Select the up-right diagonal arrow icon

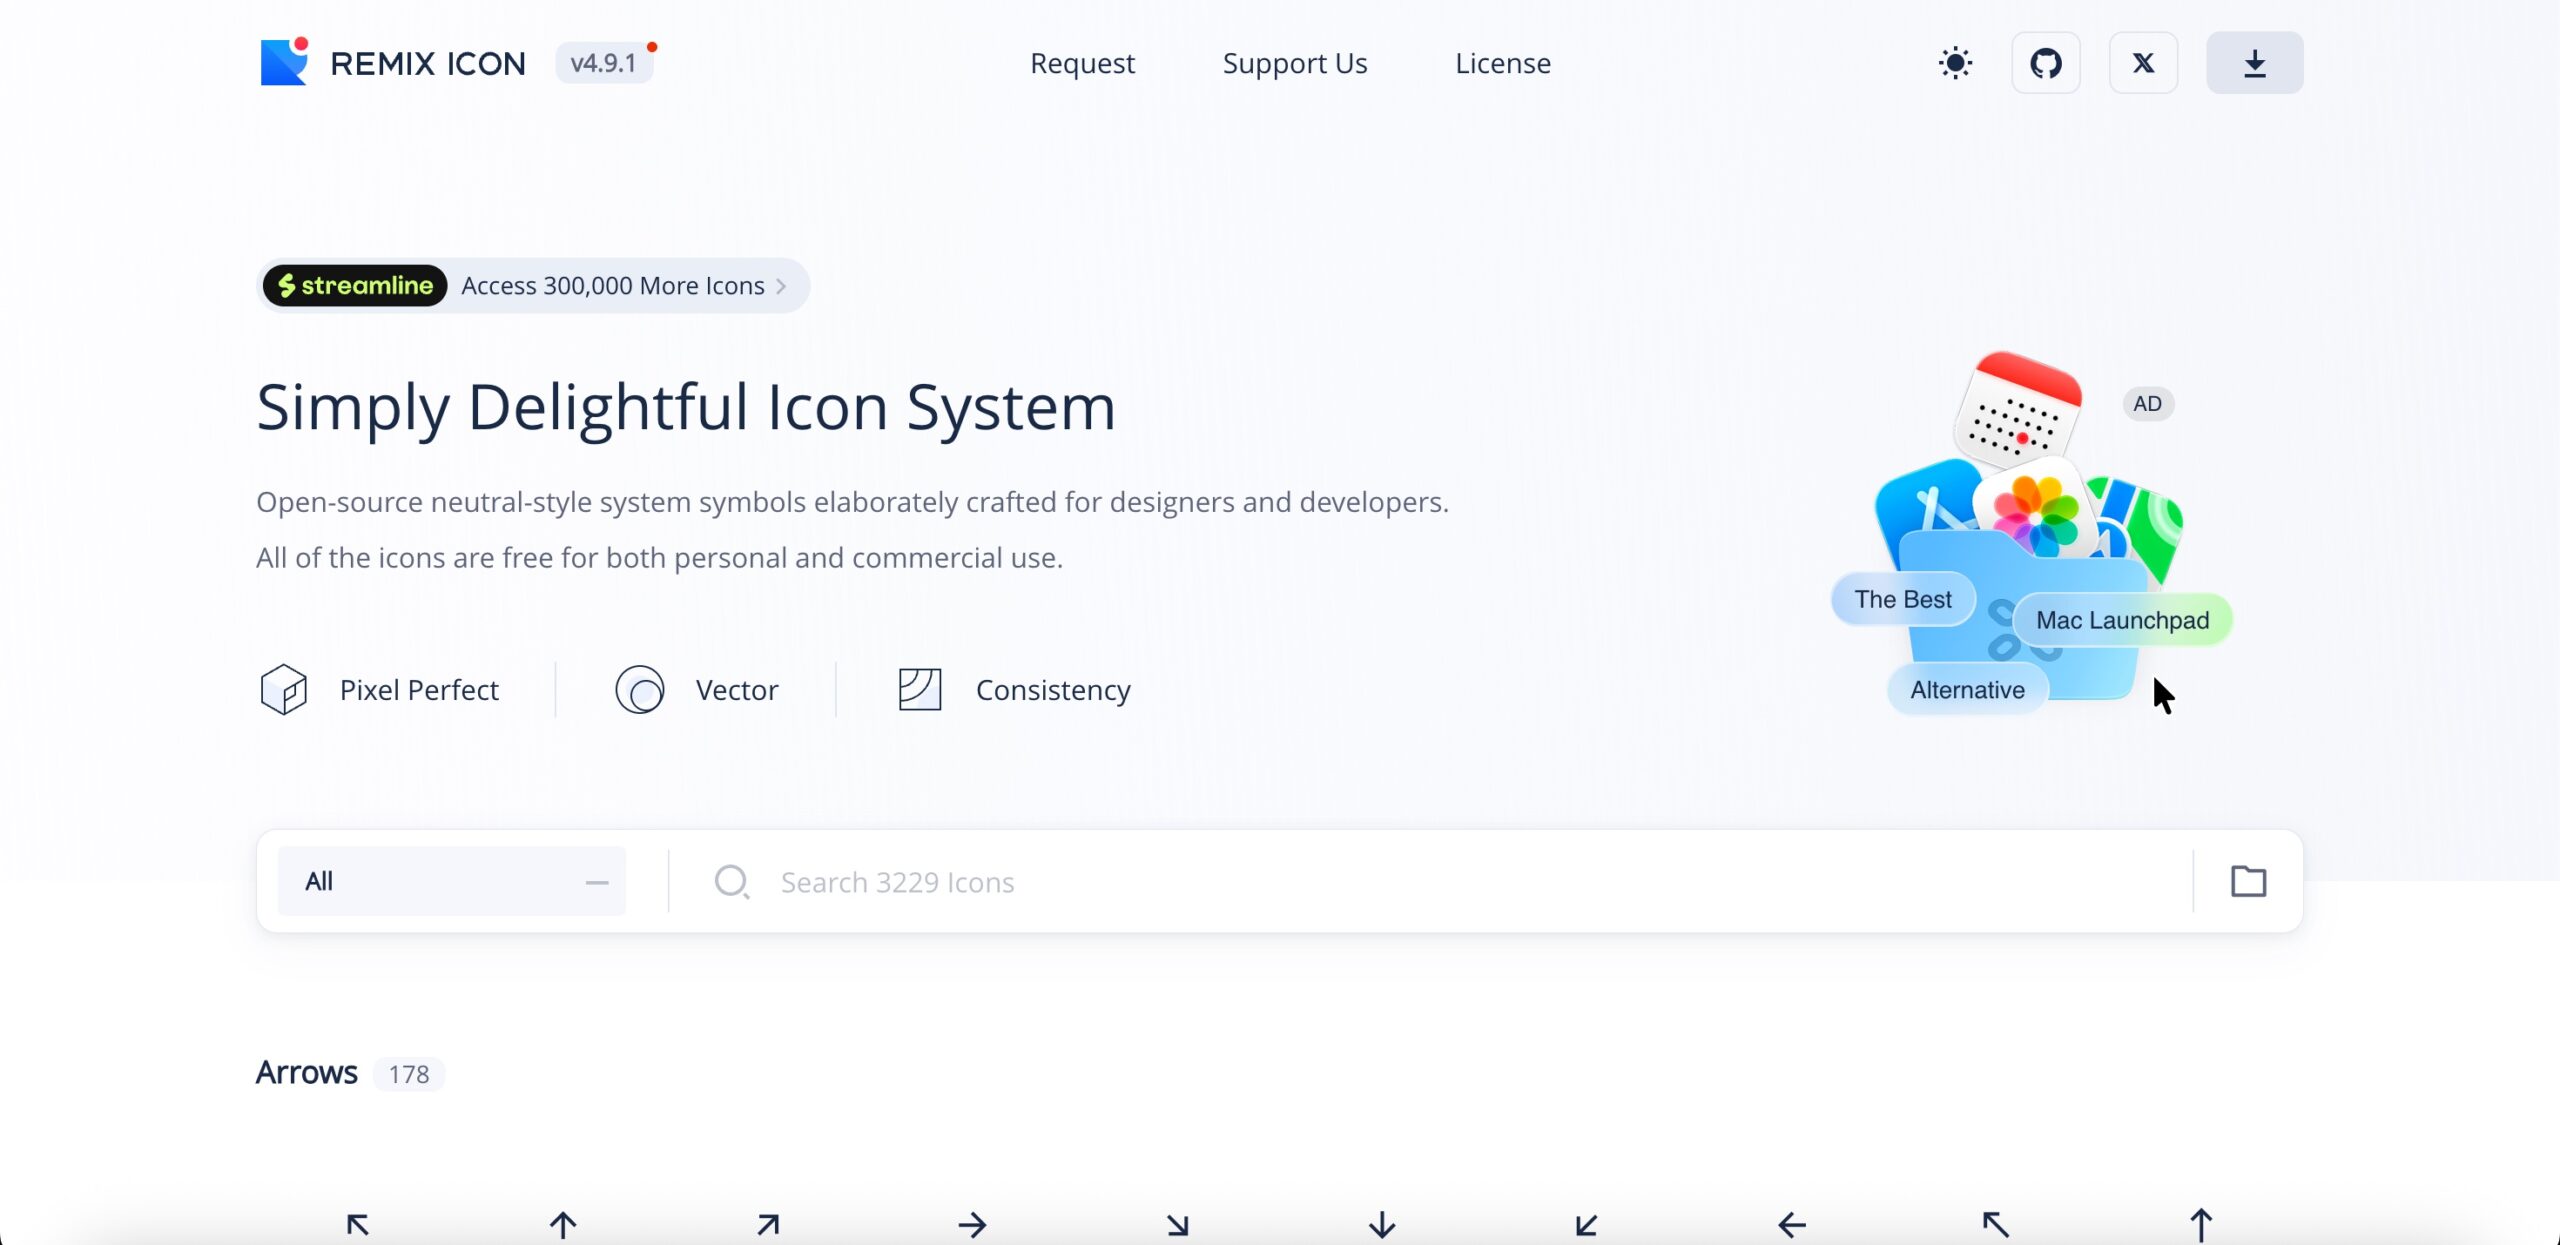(768, 1224)
